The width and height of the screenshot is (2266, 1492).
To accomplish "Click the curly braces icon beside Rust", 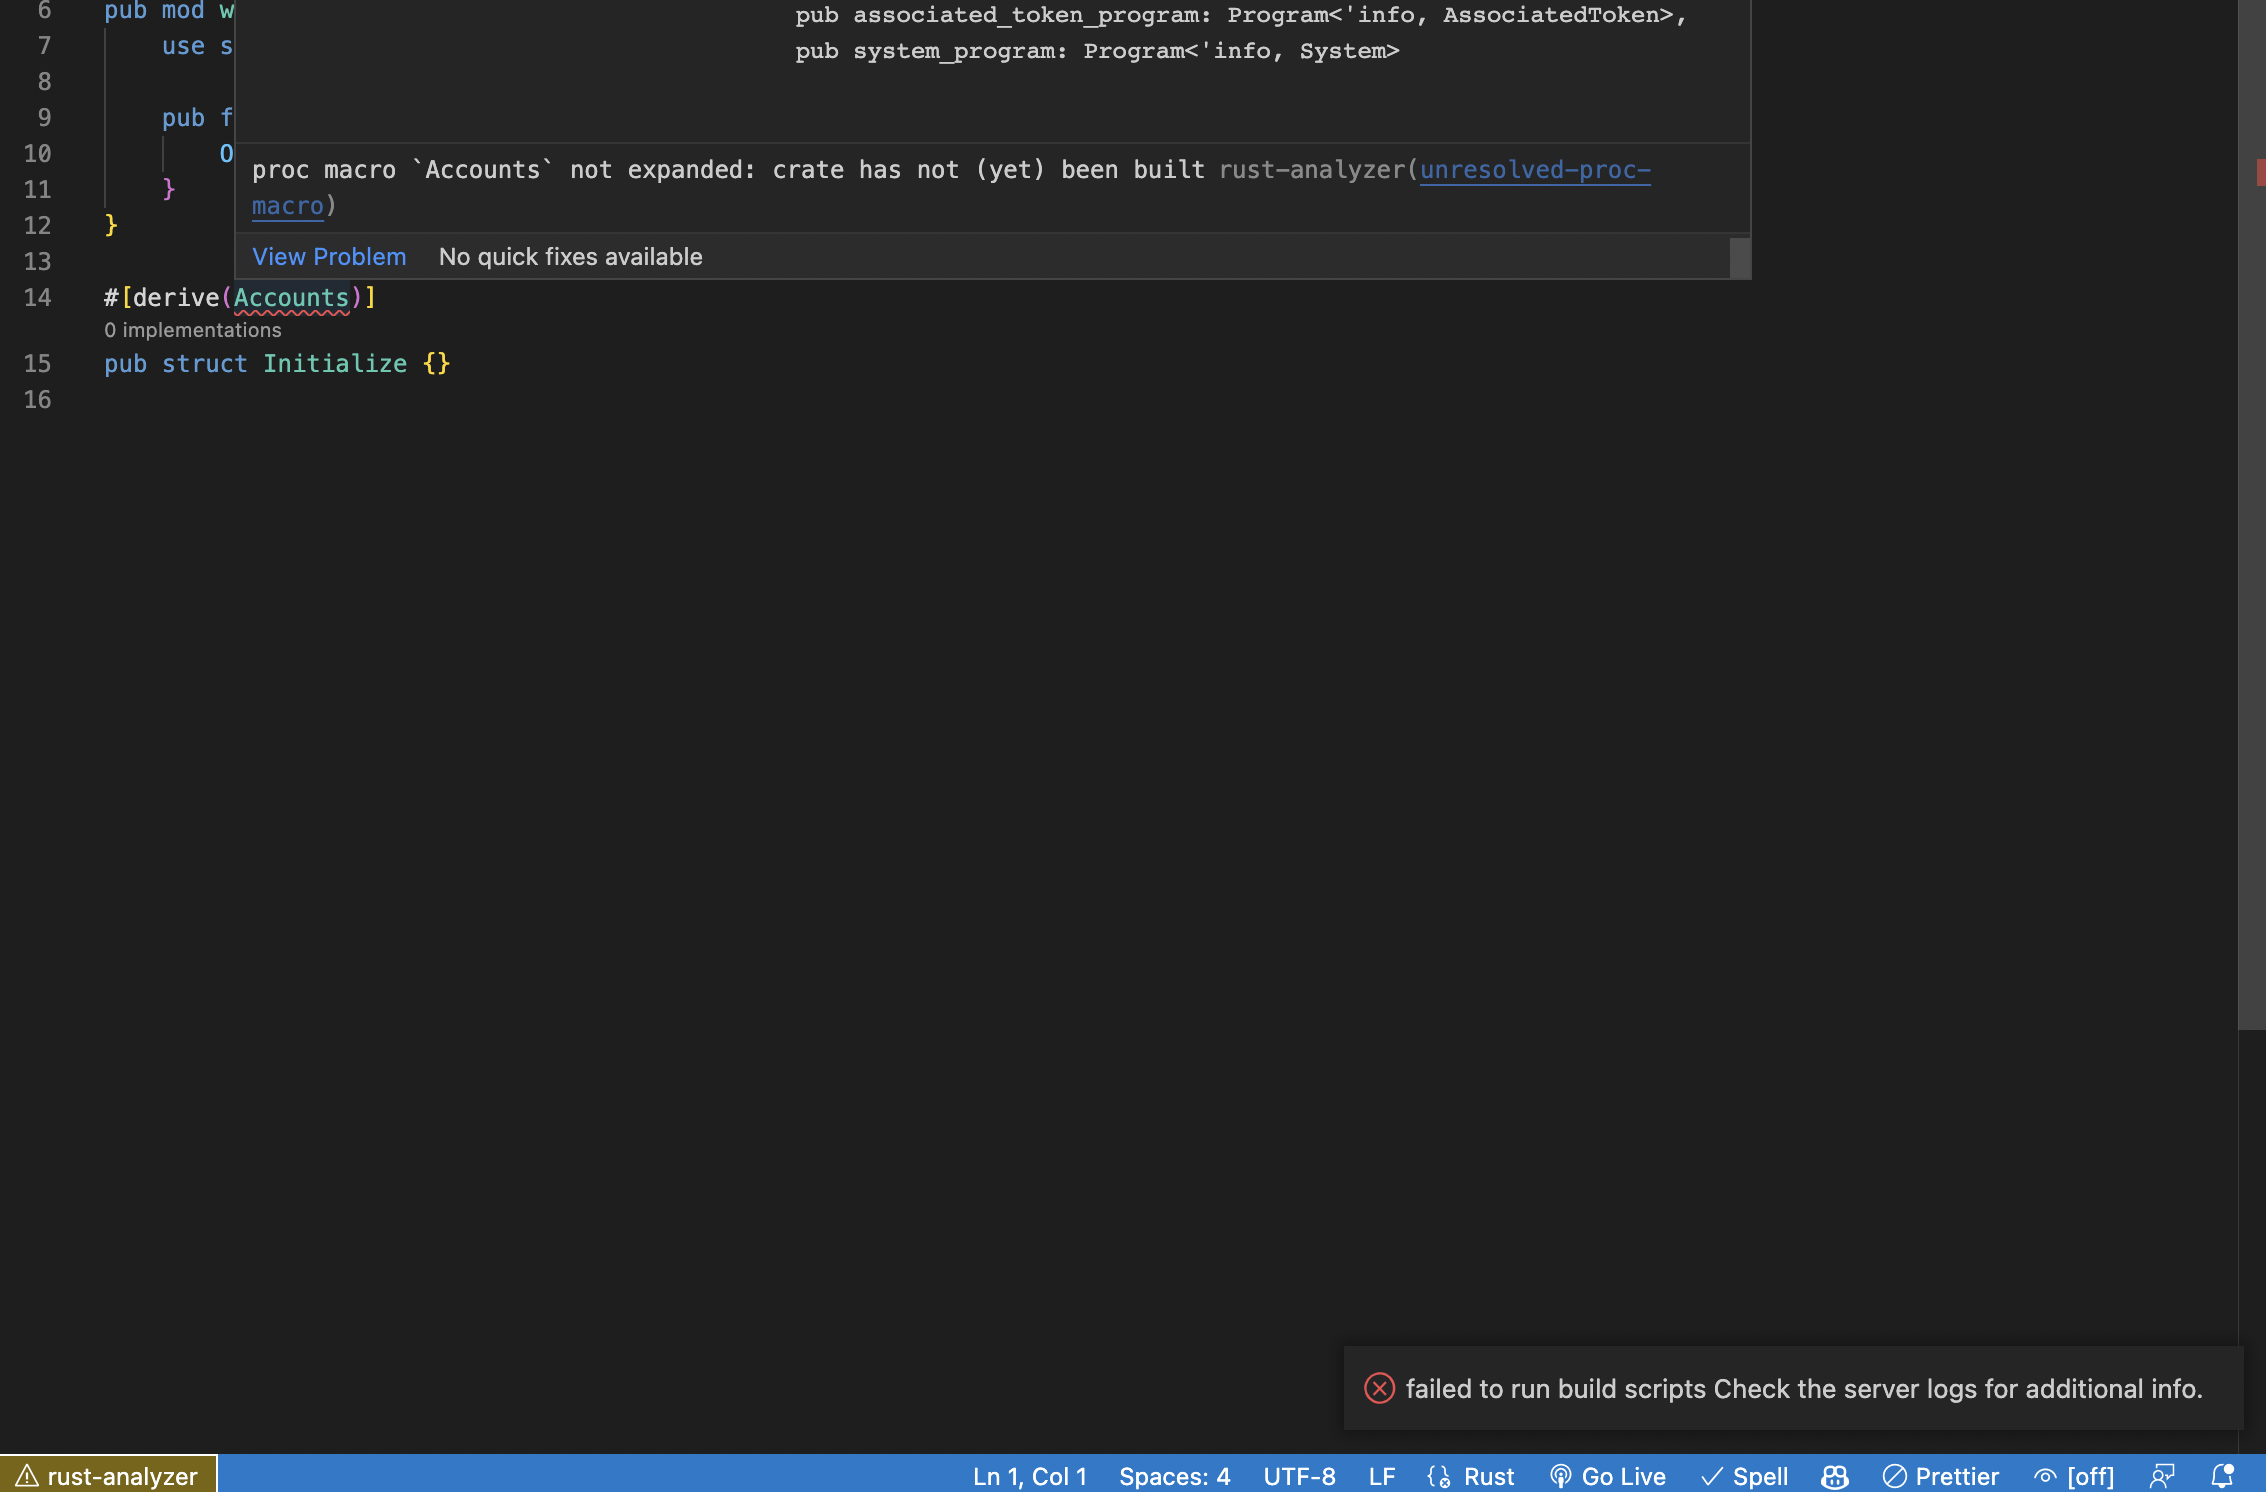I will pos(1439,1476).
